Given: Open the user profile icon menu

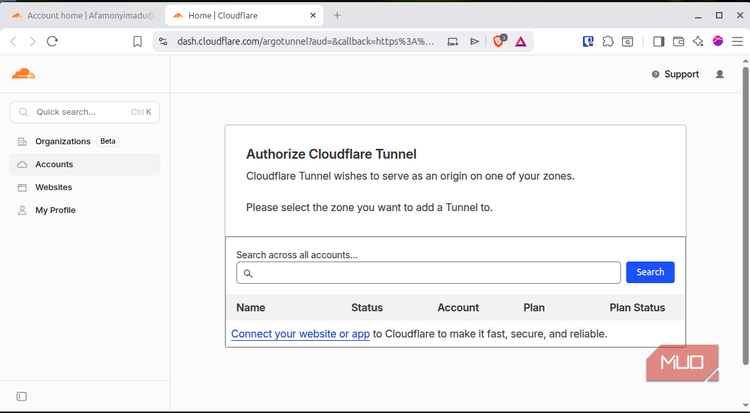Looking at the screenshot, I should pyautogui.click(x=719, y=74).
